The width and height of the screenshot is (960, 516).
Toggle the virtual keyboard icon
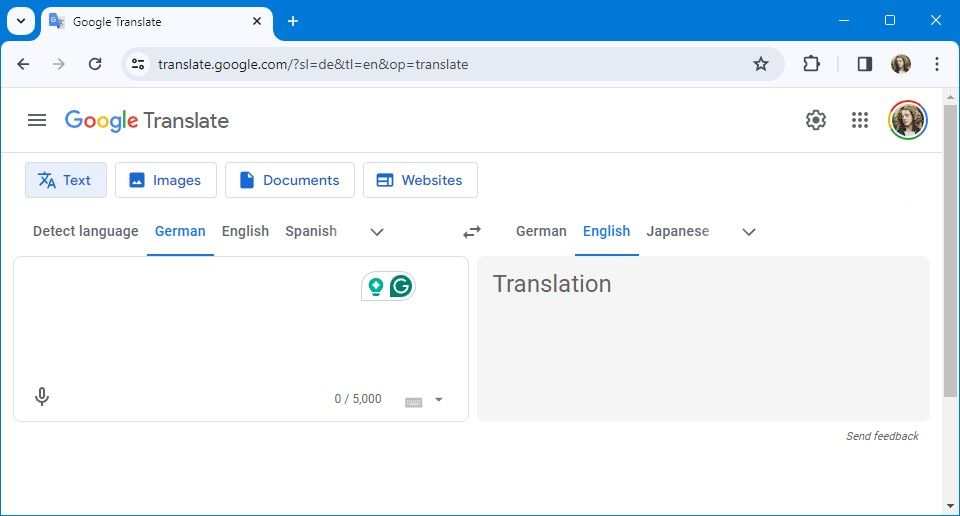coord(413,402)
